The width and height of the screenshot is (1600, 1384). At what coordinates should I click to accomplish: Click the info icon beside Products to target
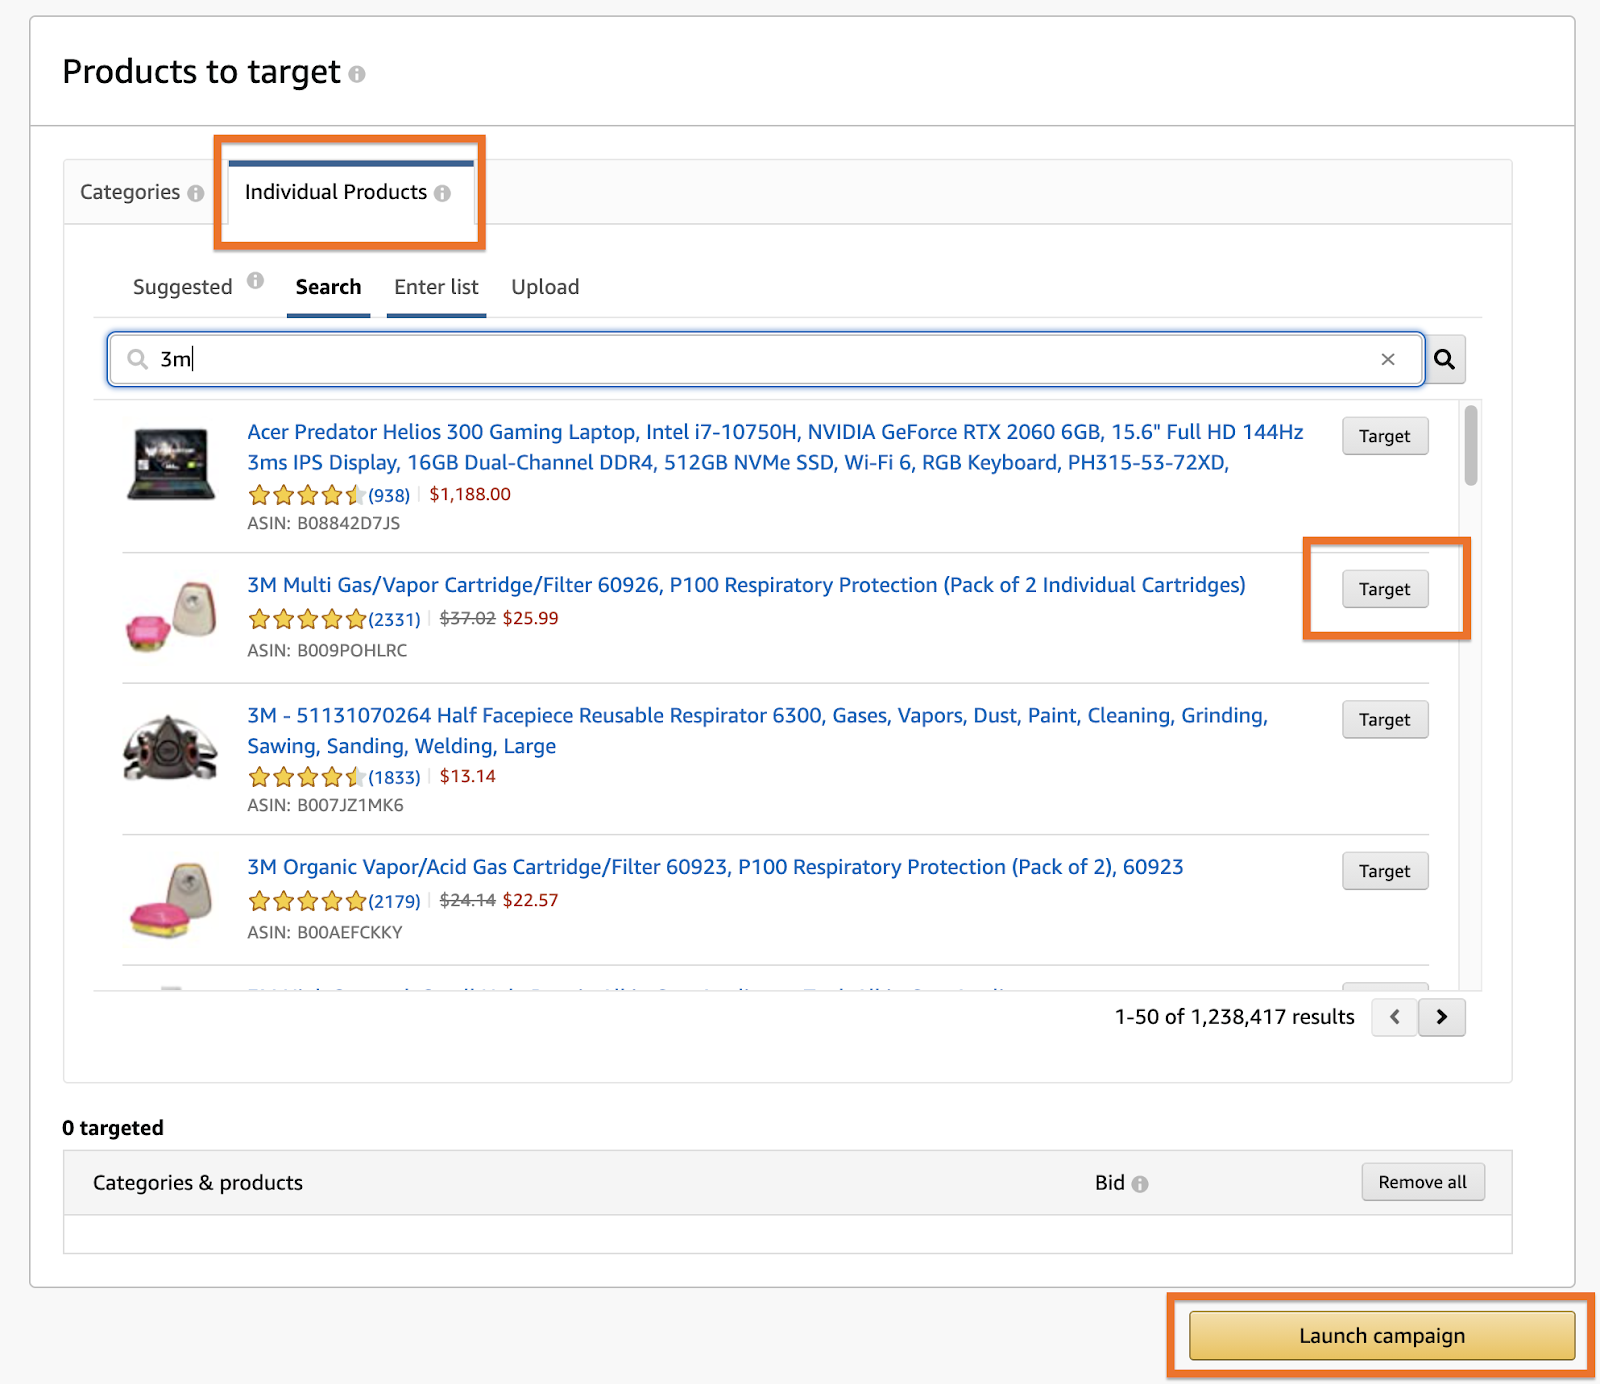point(357,74)
